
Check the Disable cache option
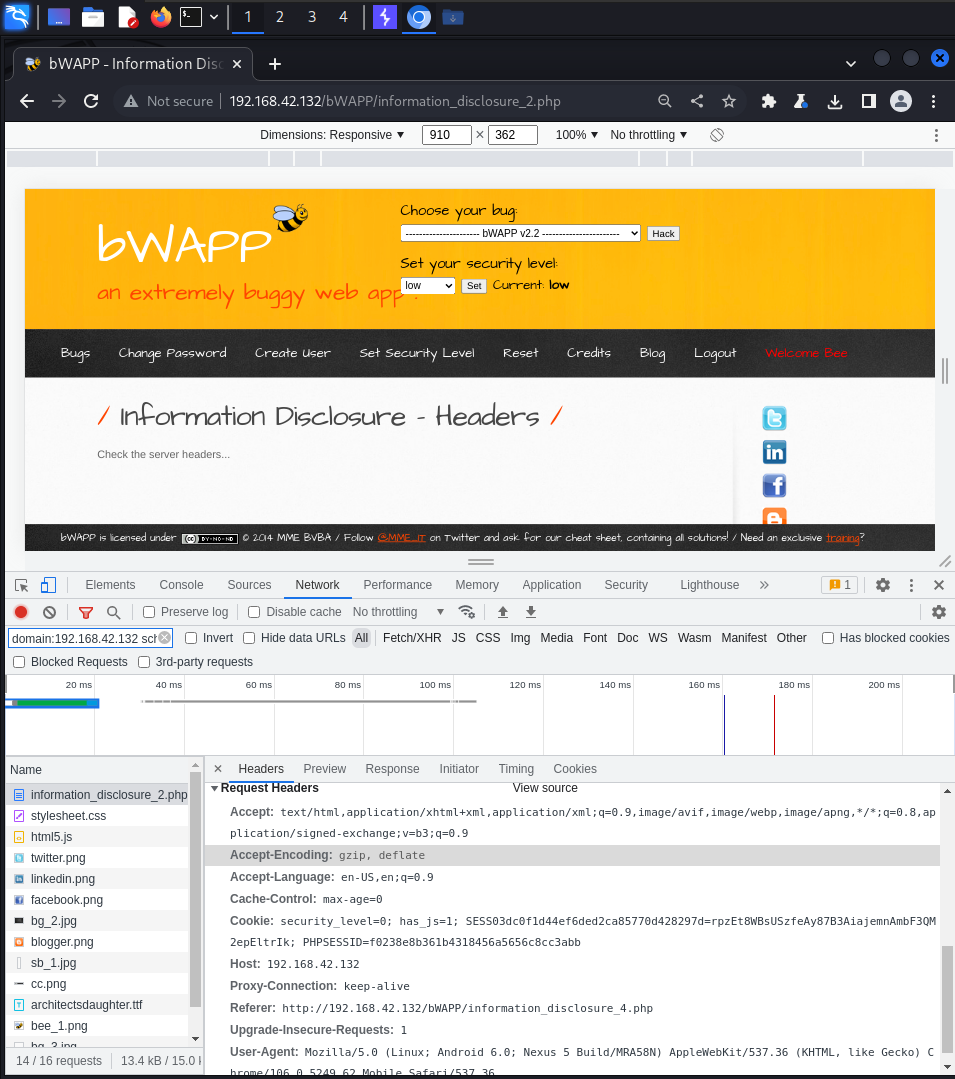pyautogui.click(x=254, y=612)
